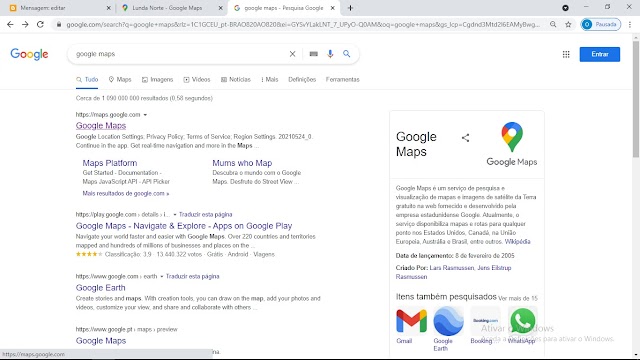Expand the dropdown arrow next to the play.google.com URL
The height and width of the screenshot is (360, 640).
click(x=175, y=215)
